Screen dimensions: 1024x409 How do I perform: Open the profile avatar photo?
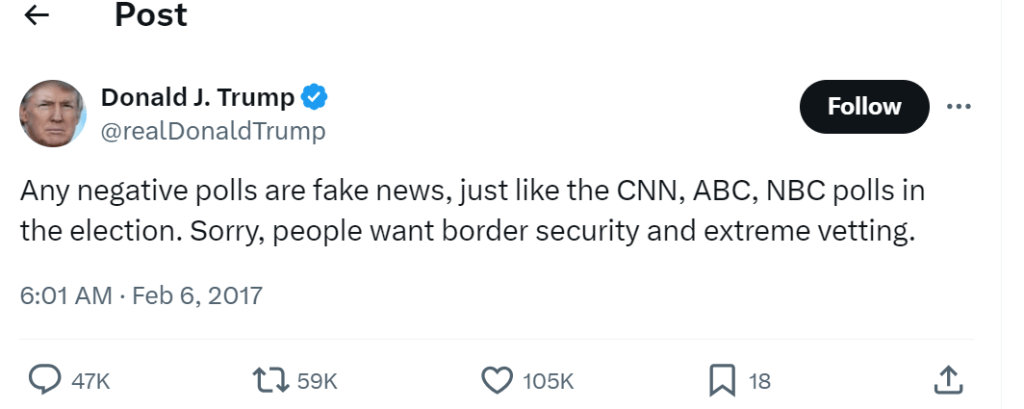(x=52, y=113)
